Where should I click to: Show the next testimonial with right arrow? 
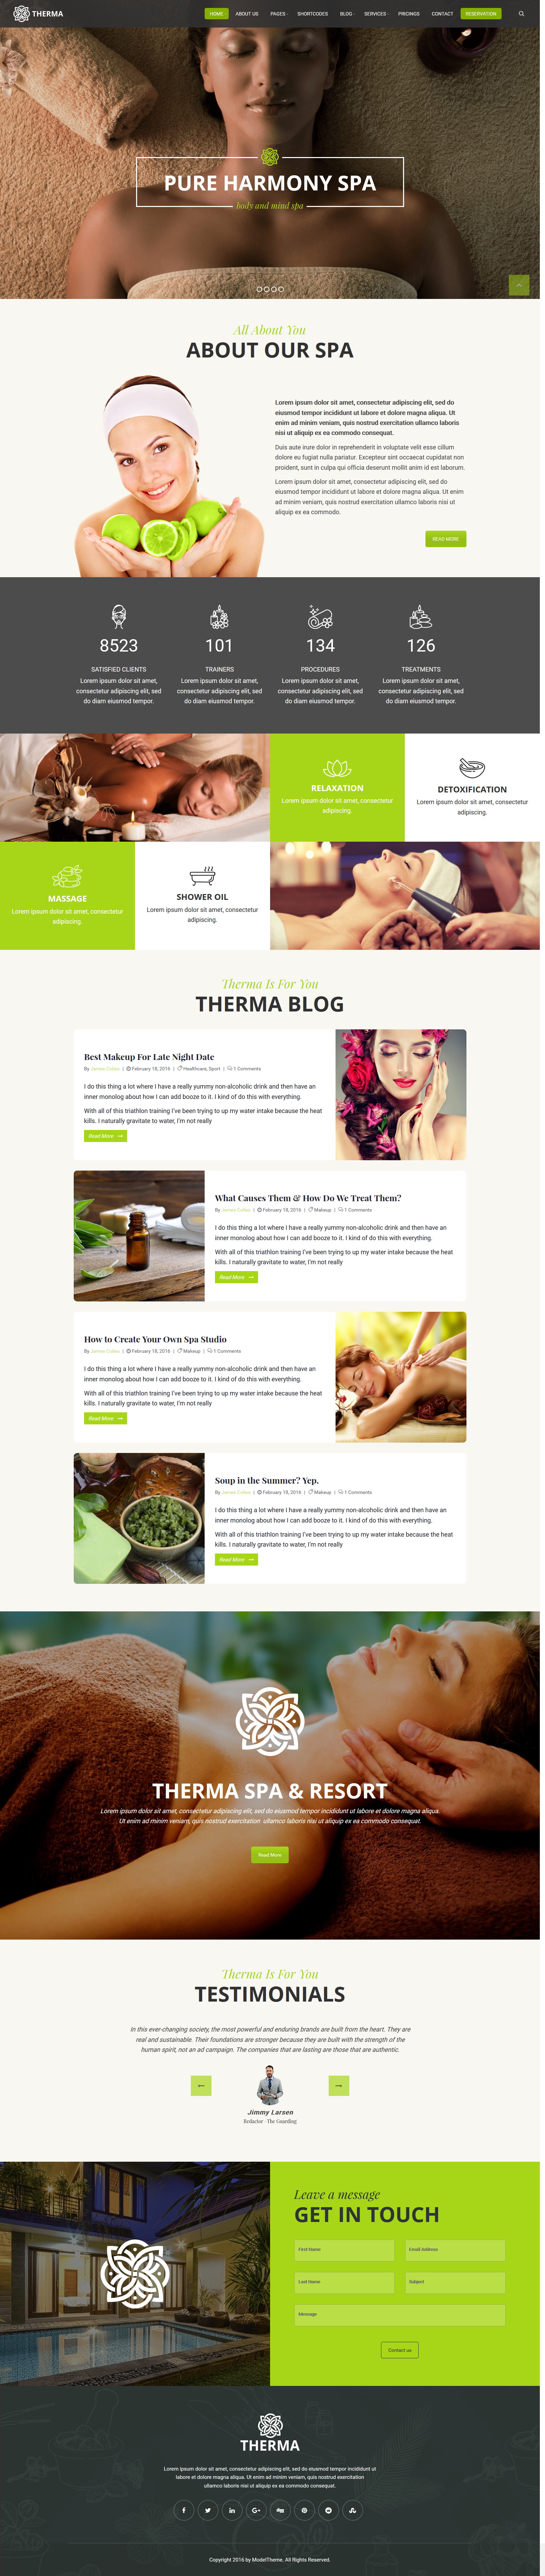pyautogui.click(x=339, y=2085)
